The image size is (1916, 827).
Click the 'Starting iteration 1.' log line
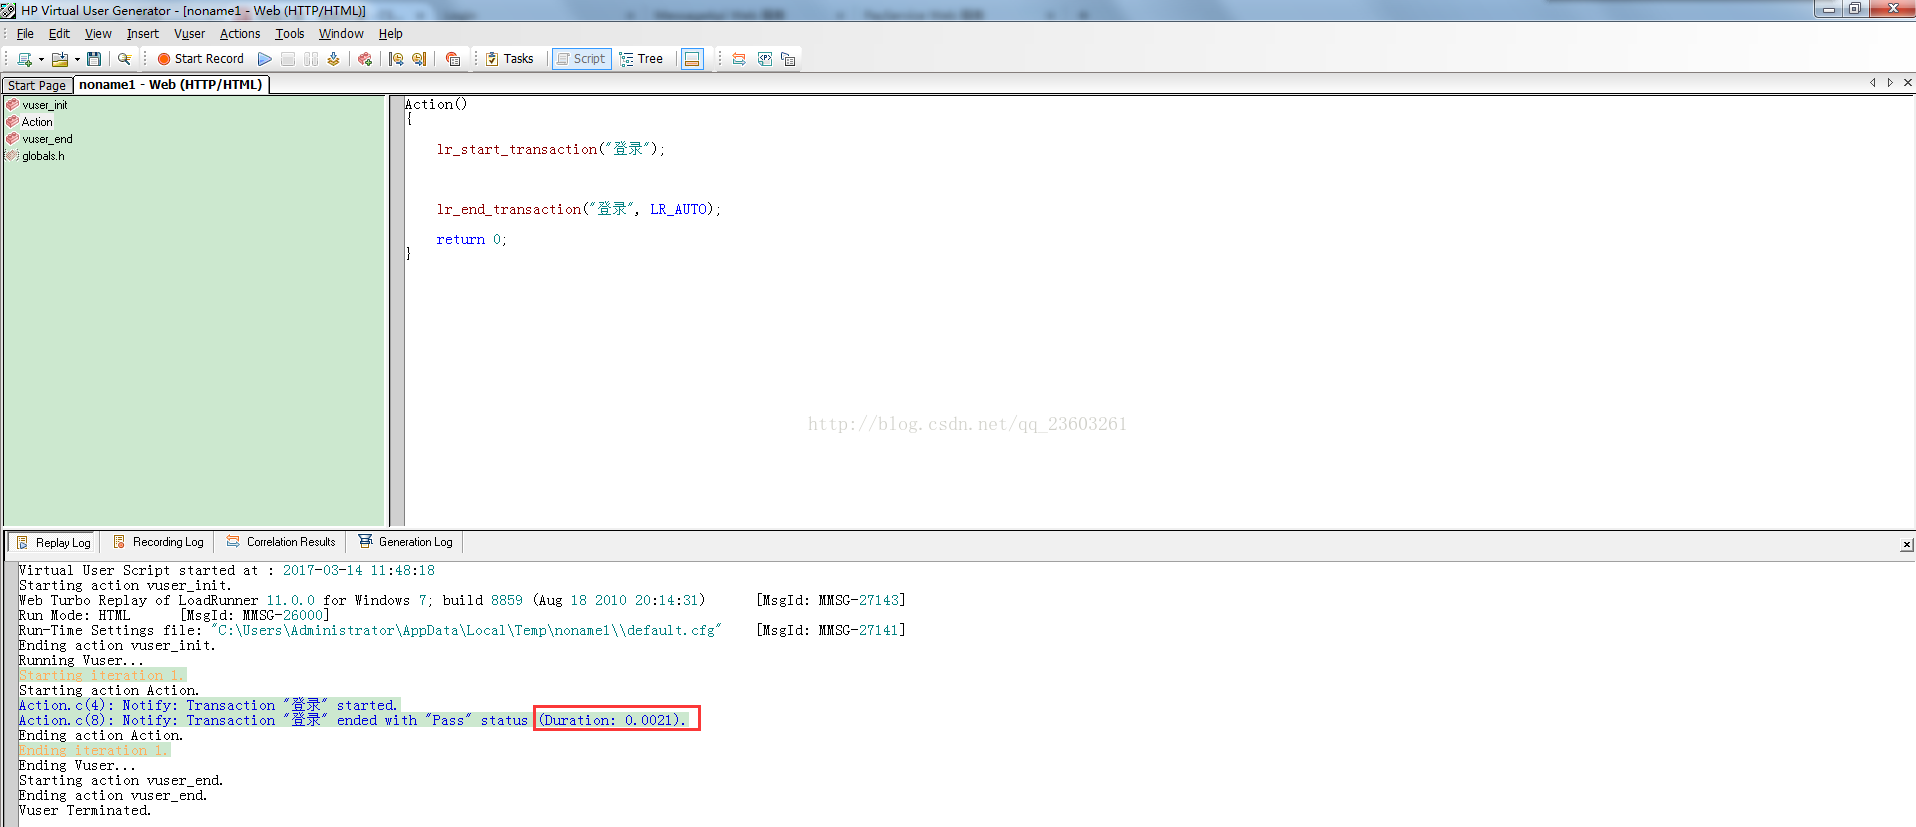pos(102,676)
